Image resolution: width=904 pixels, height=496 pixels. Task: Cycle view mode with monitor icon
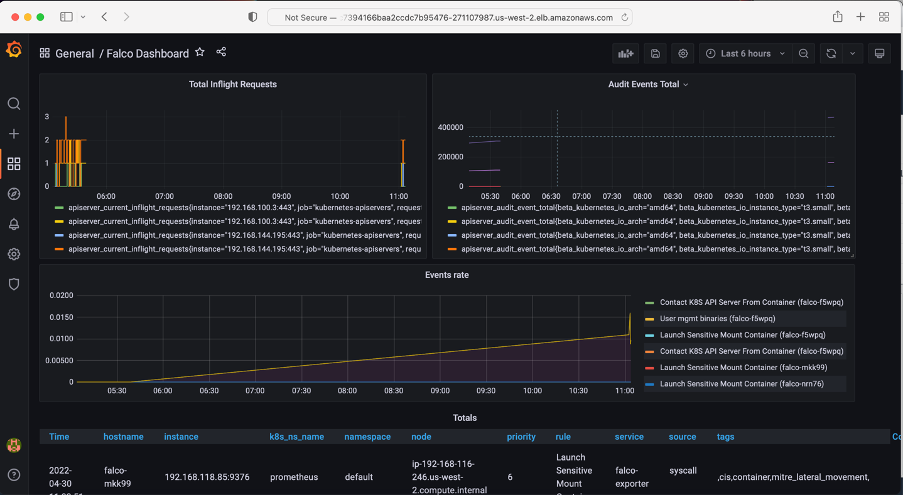(x=879, y=54)
